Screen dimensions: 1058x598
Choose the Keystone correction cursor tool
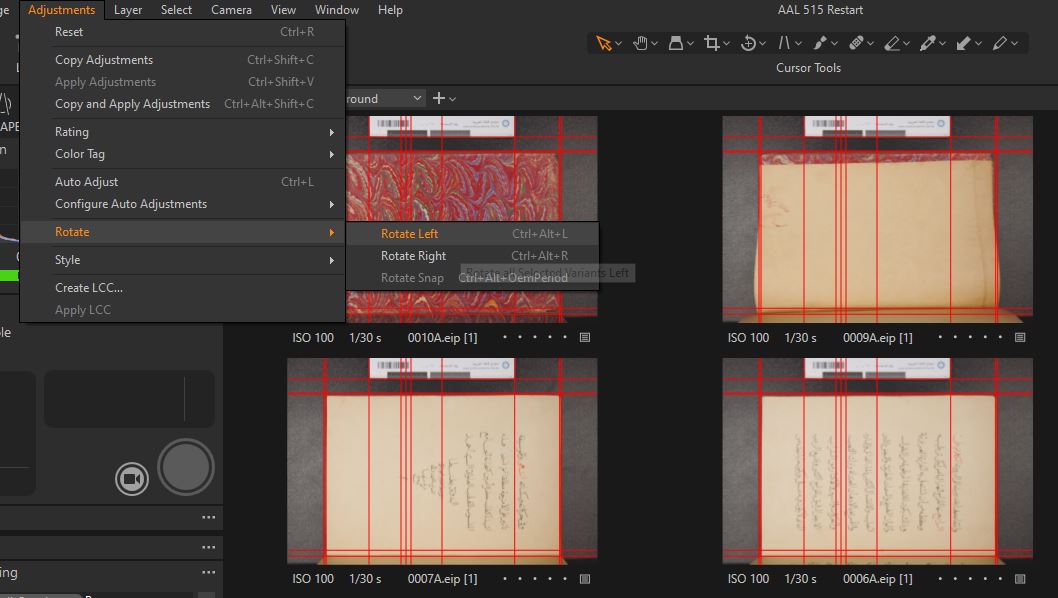click(783, 43)
